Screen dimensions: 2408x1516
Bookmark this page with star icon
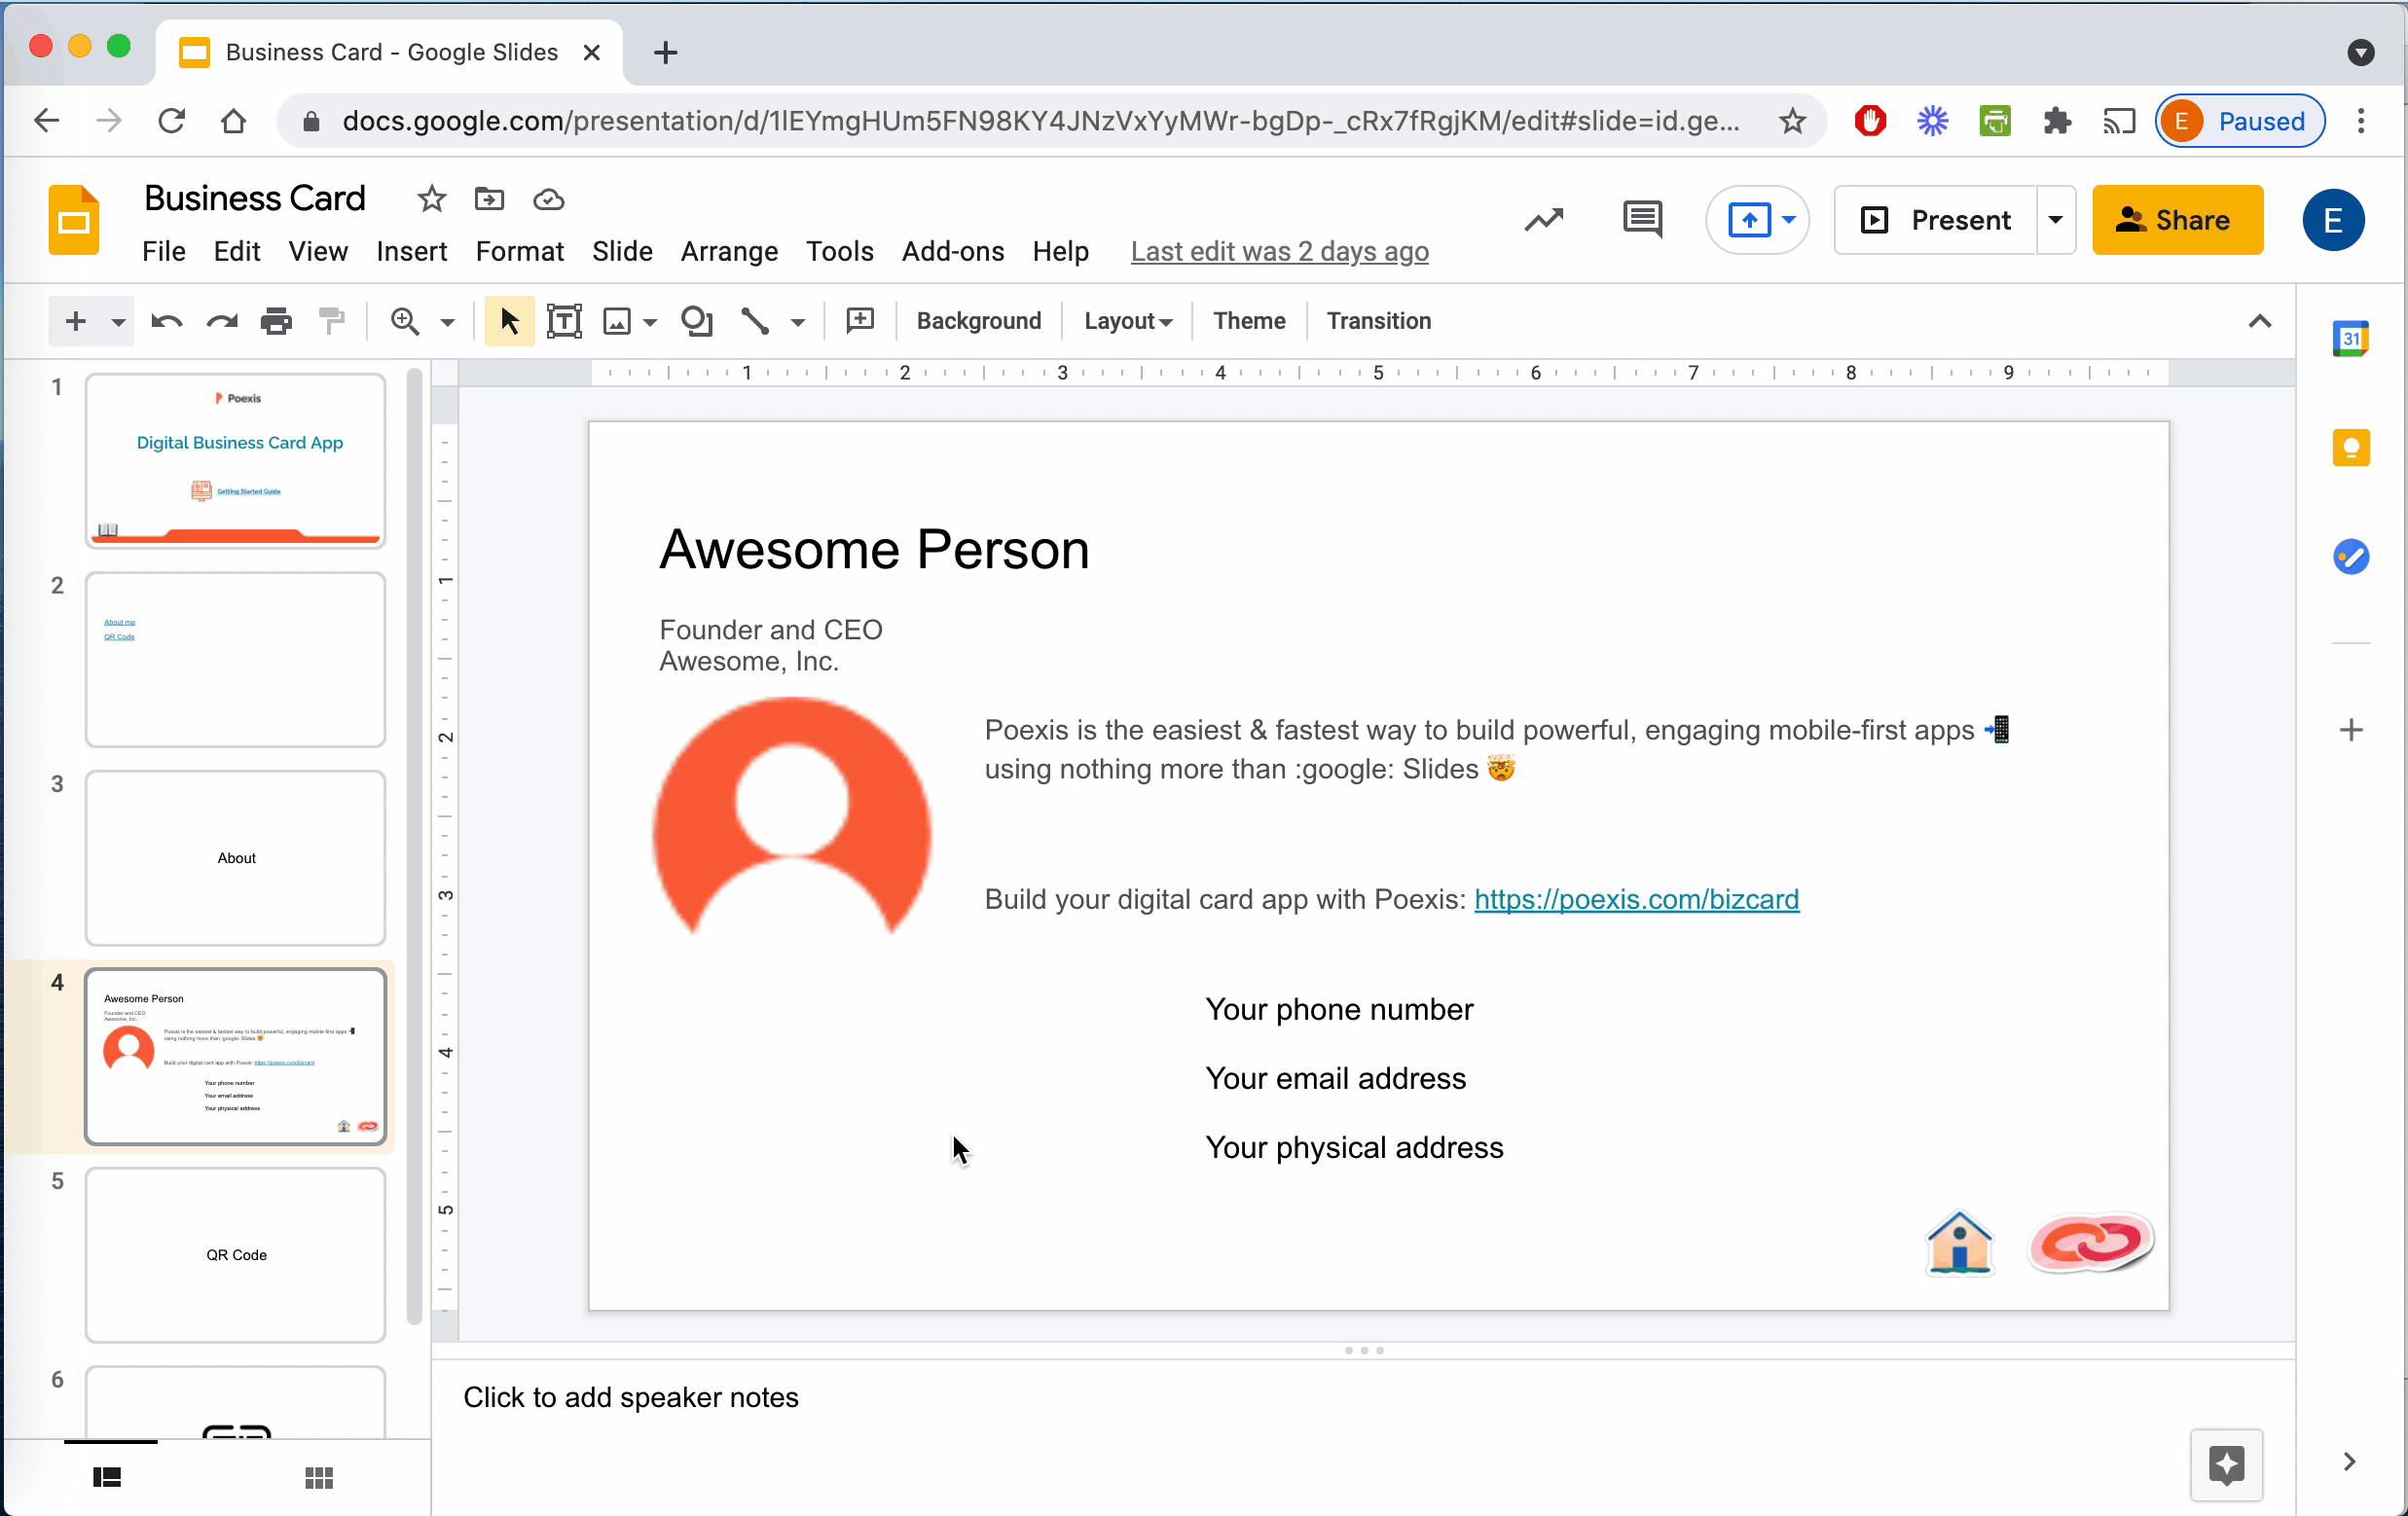[1792, 122]
